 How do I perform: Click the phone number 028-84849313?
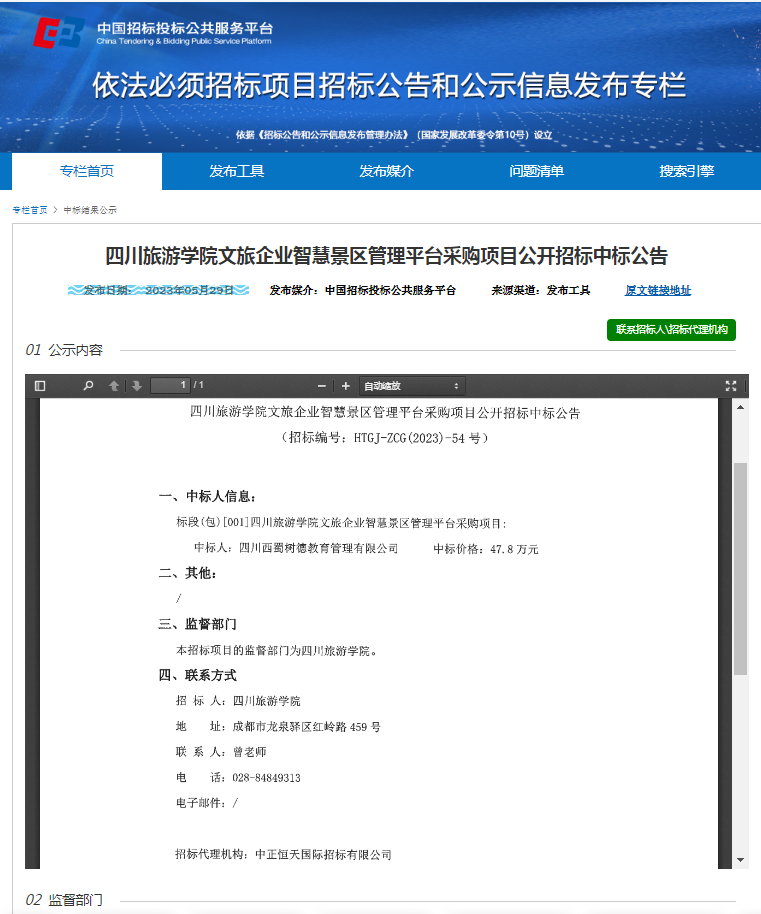point(266,778)
